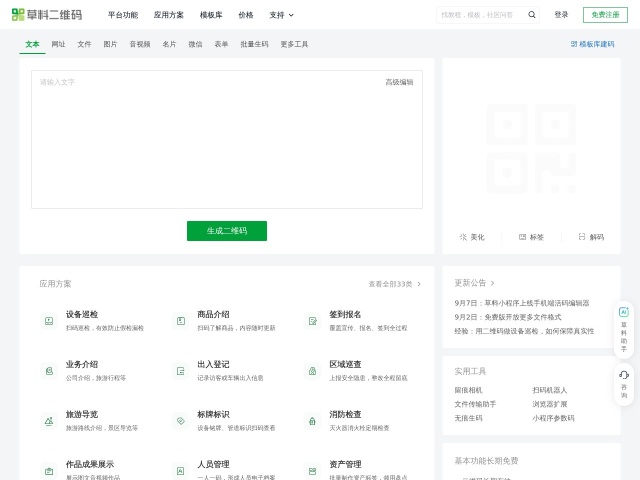Open the 区域巡查 solution icon
Viewport: 640px width, 480px height.
click(313, 371)
